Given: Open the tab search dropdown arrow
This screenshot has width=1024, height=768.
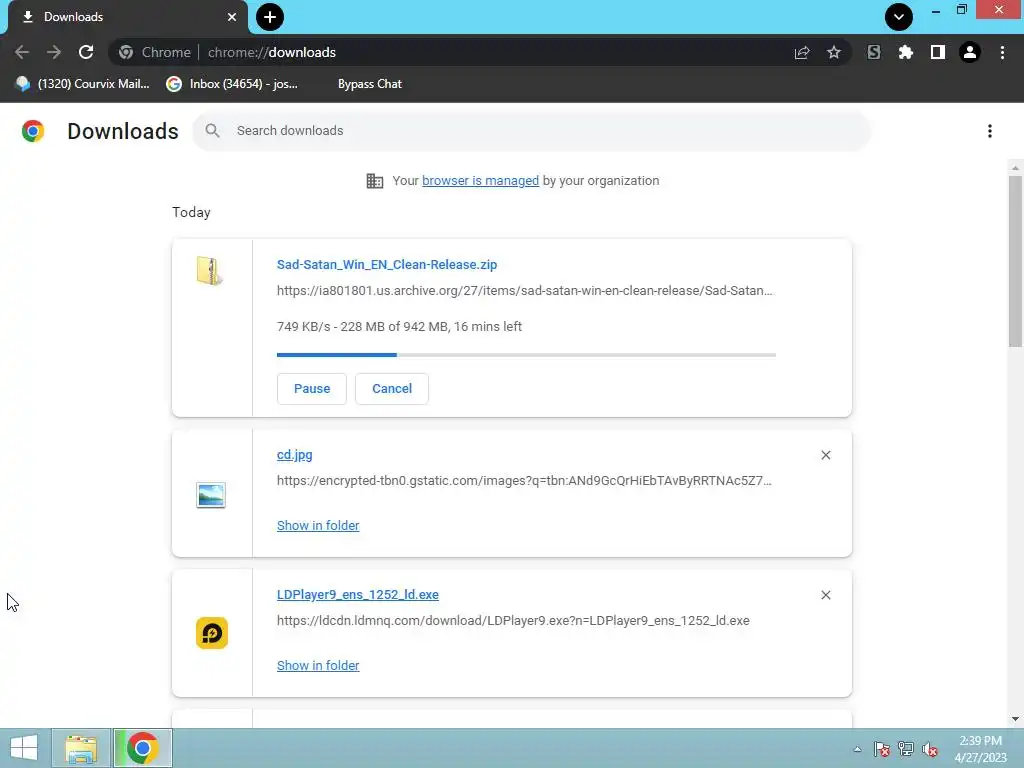Looking at the screenshot, I should [x=899, y=17].
